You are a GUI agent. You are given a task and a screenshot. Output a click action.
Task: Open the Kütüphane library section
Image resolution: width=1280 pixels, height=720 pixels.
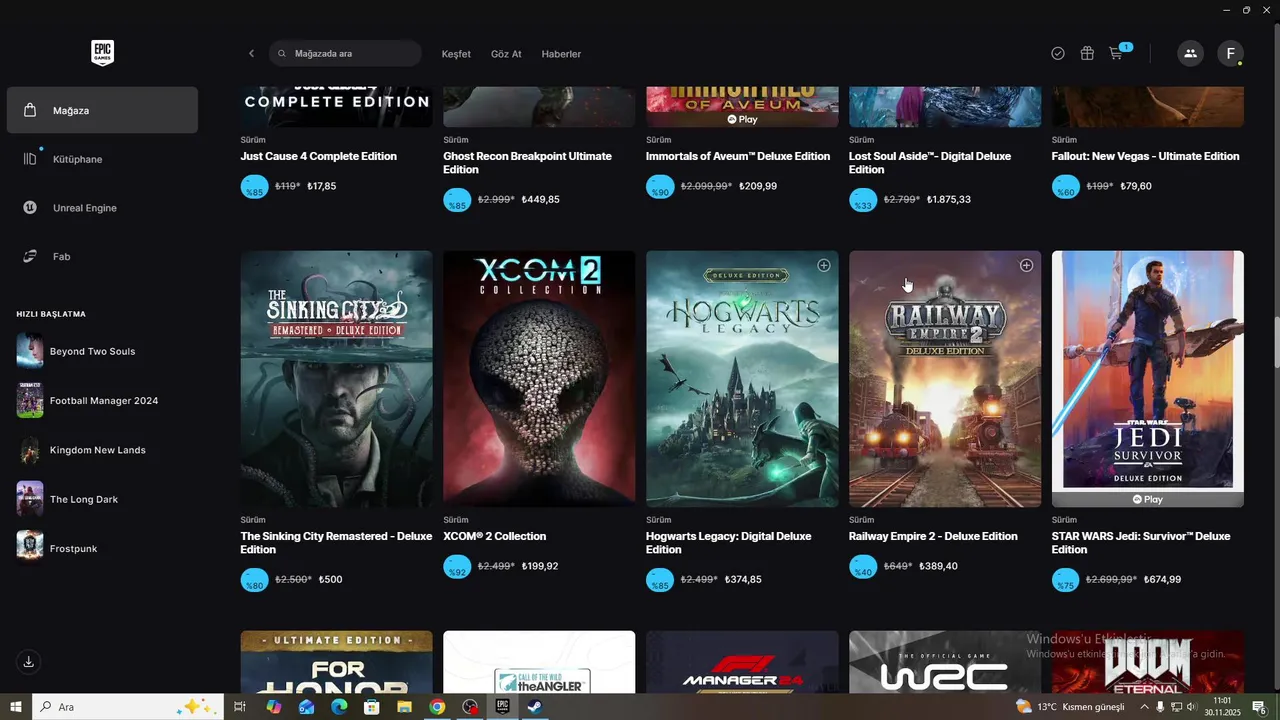[x=102, y=159]
